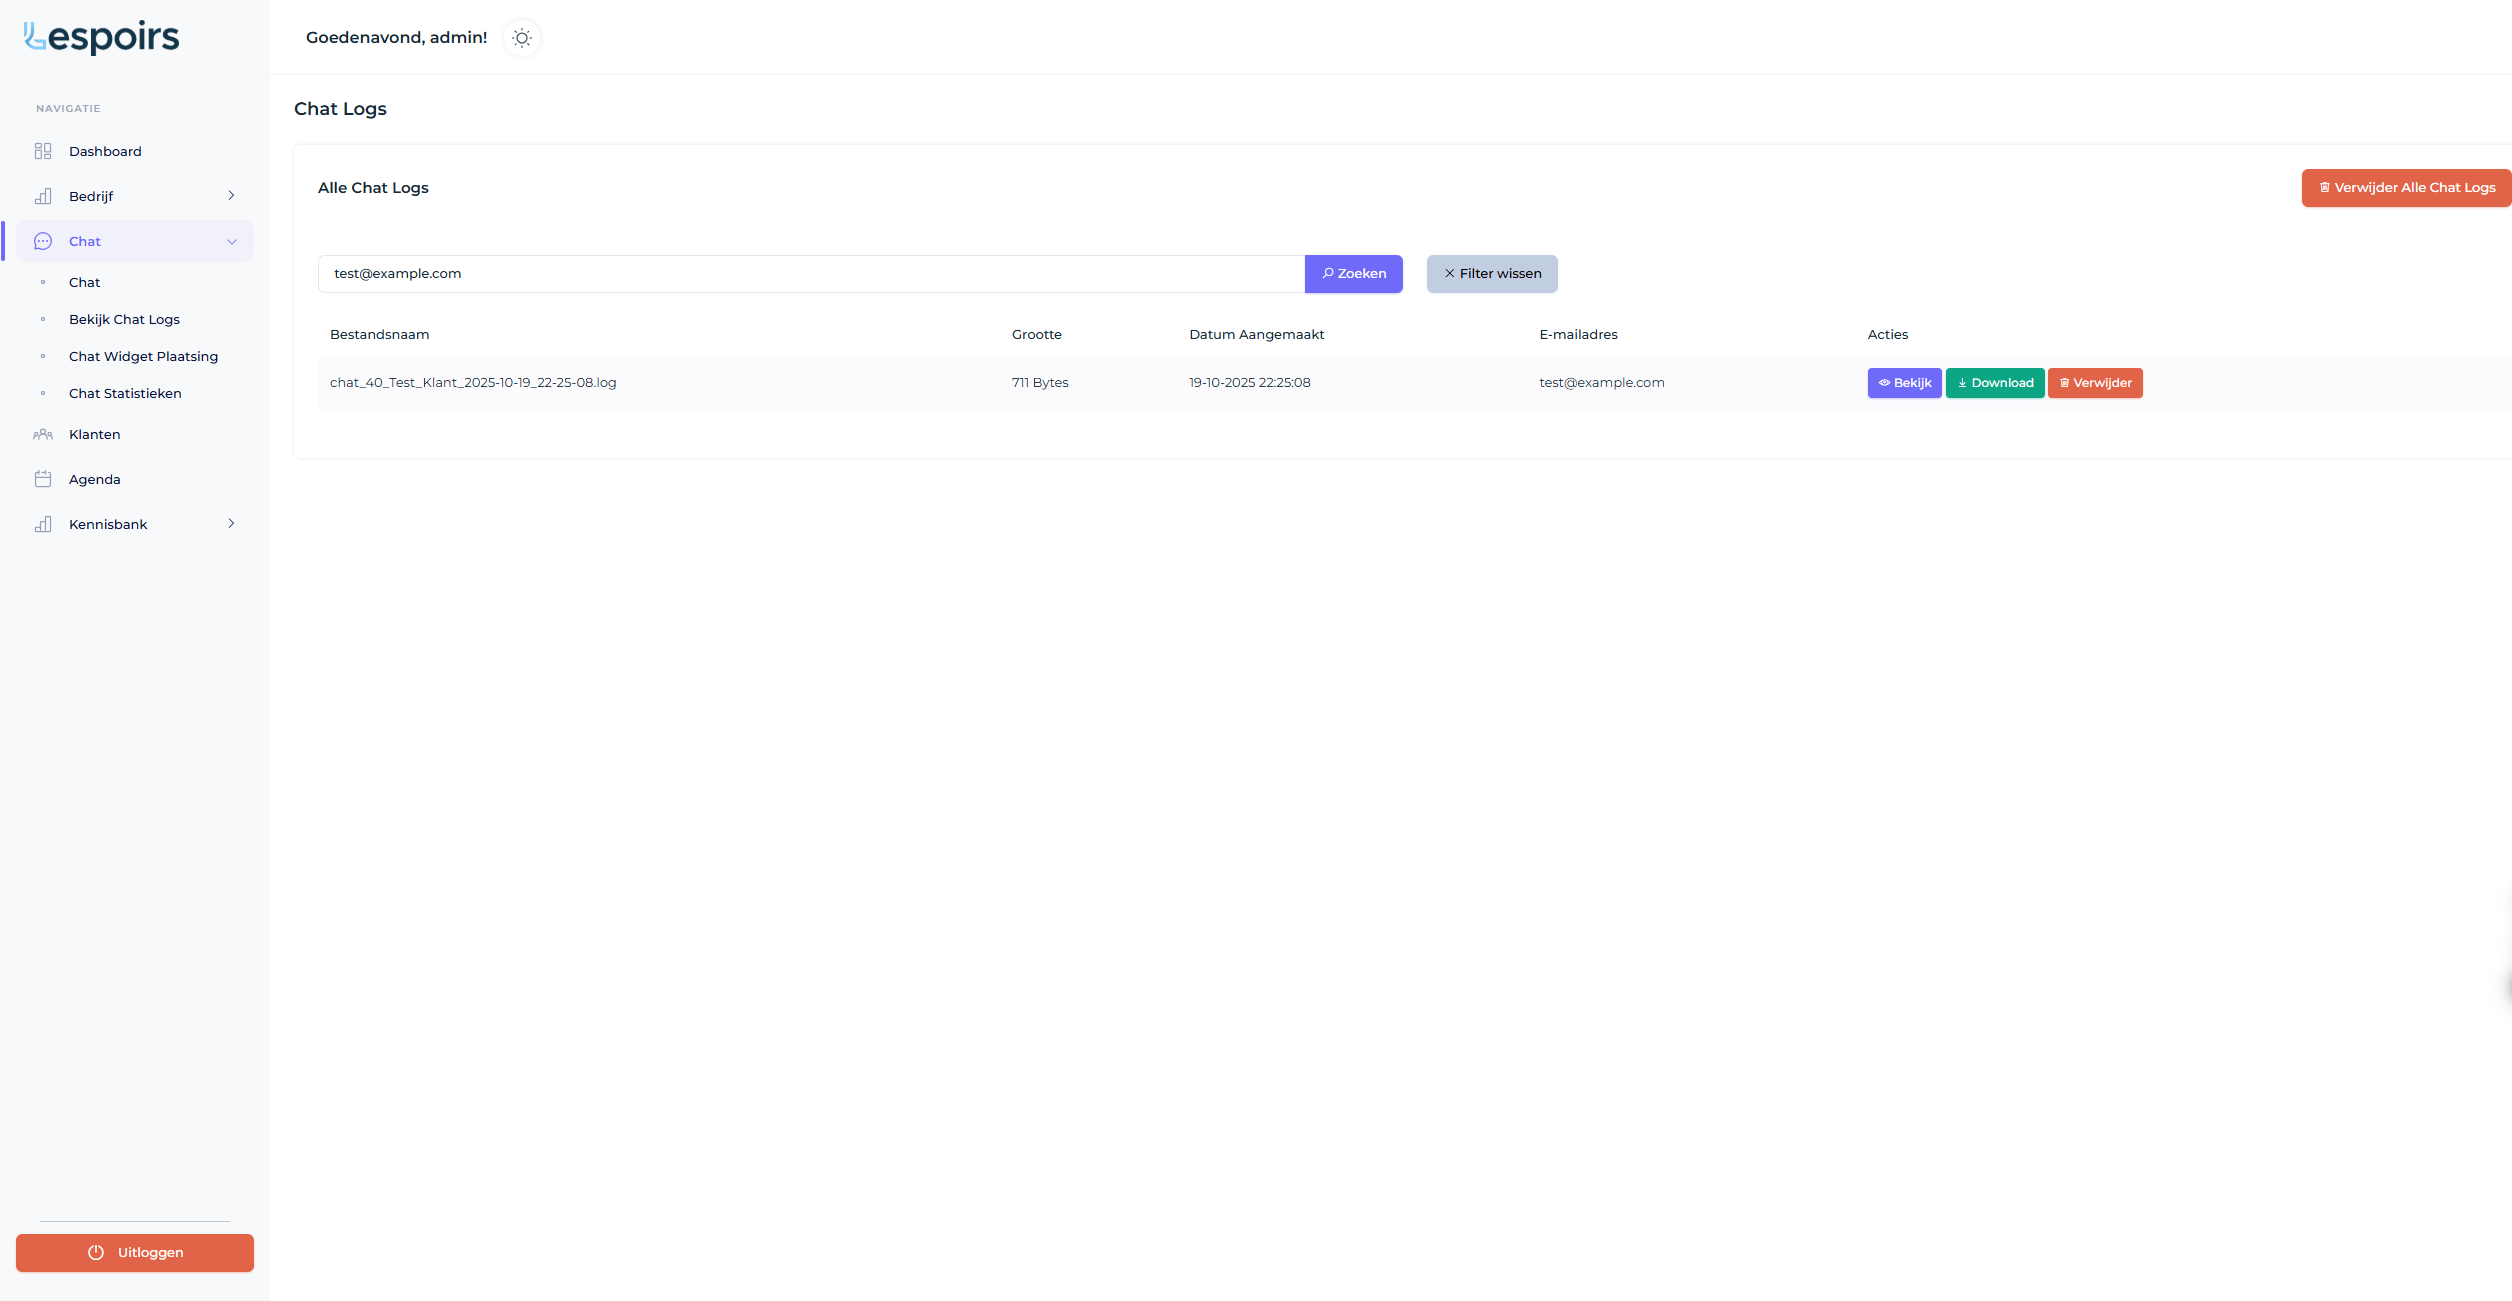Toggle Filter wissen to clear filters
The image size is (2512, 1301).
(x=1491, y=273)
